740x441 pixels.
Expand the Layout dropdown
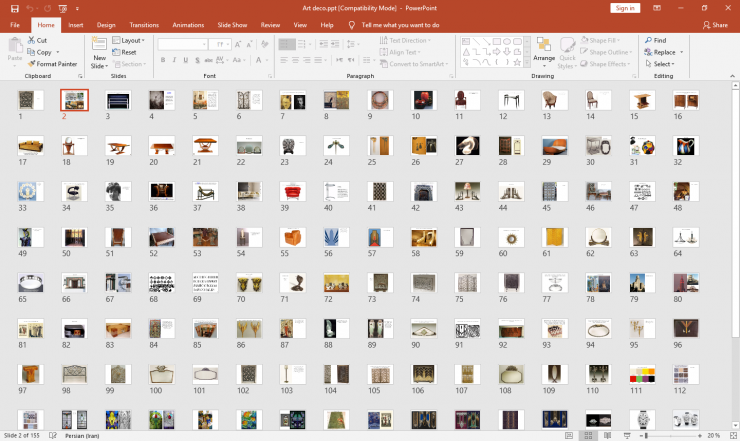coord(128,40)
